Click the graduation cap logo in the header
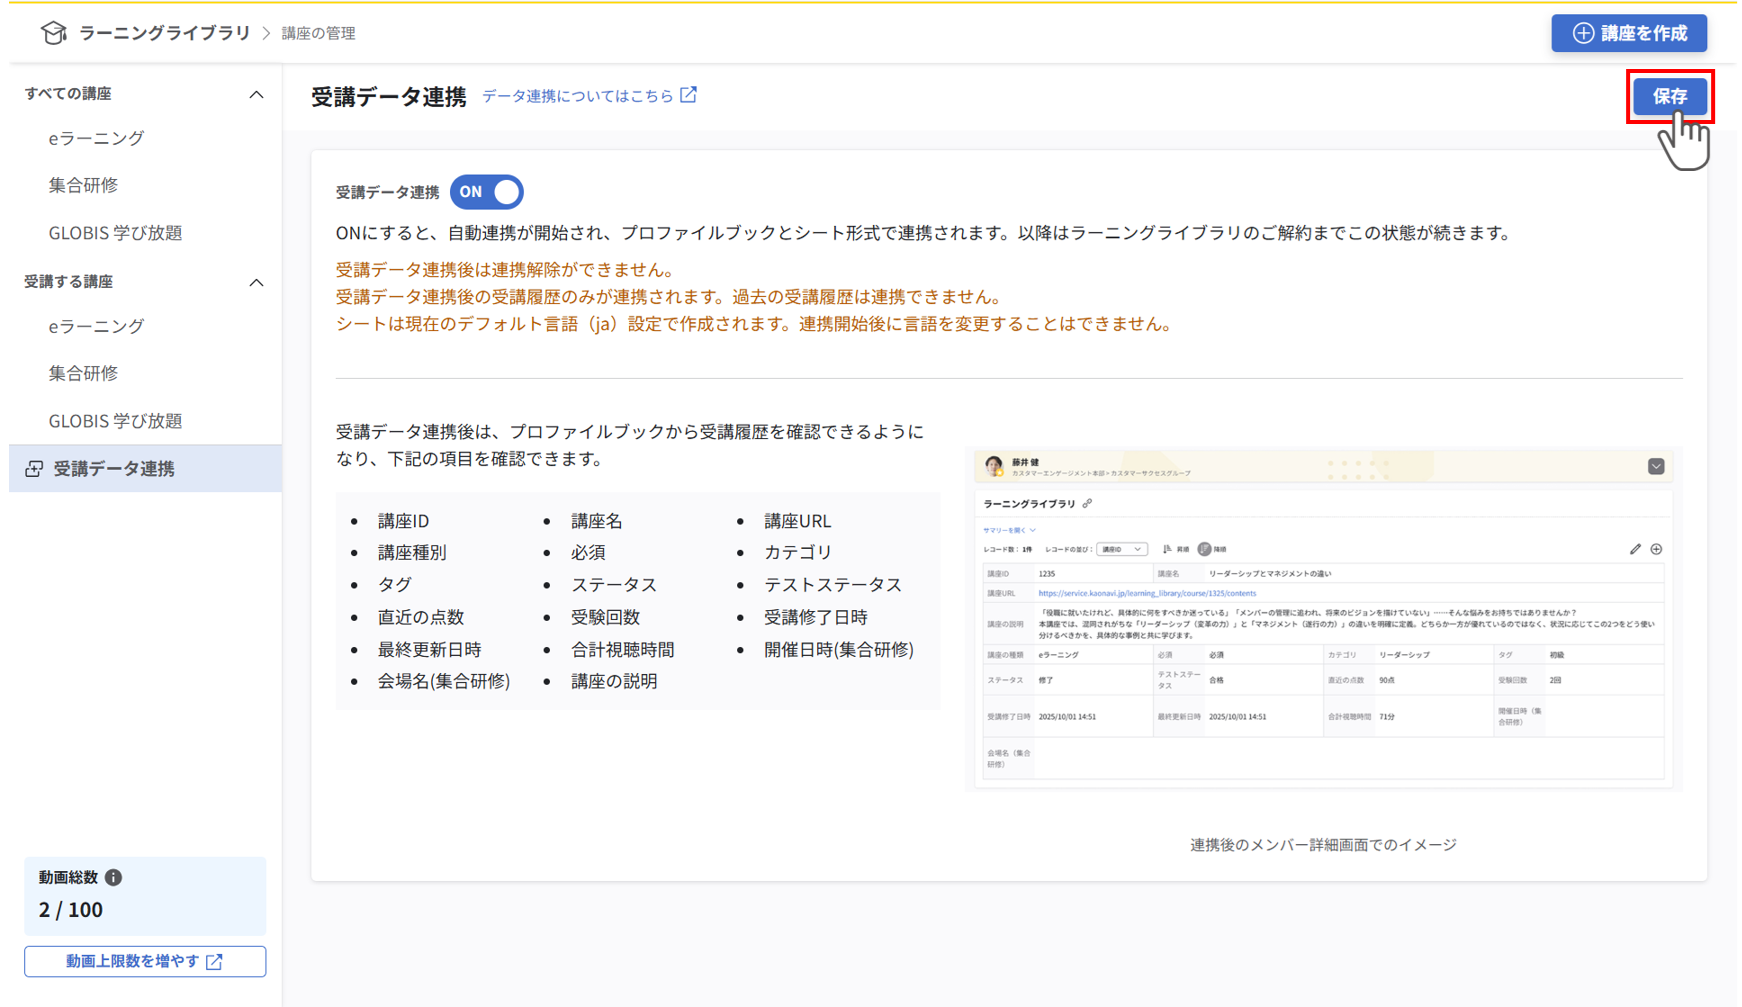 click(x=54, y=32)
